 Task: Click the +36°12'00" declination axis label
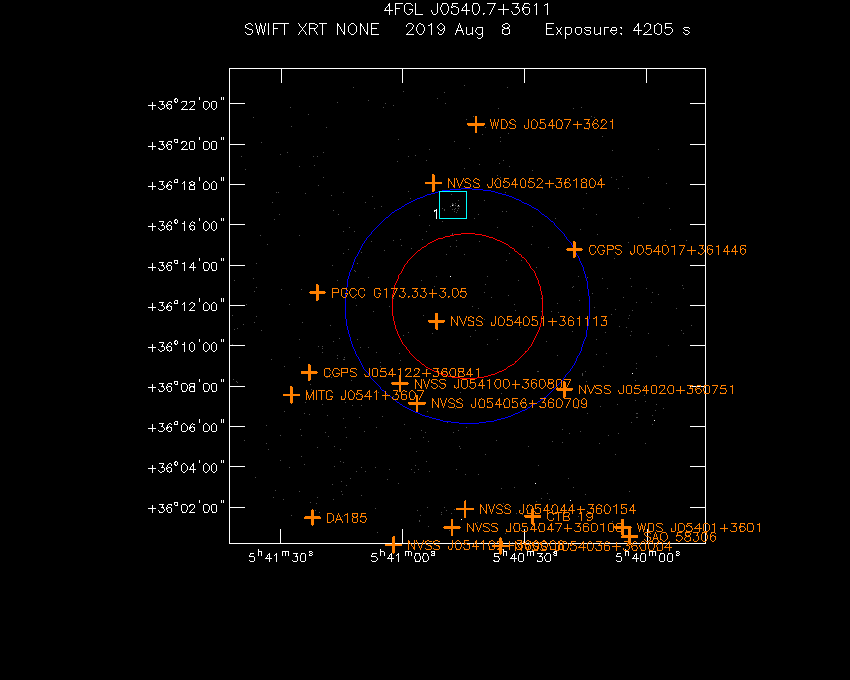(x=186, y=306)
